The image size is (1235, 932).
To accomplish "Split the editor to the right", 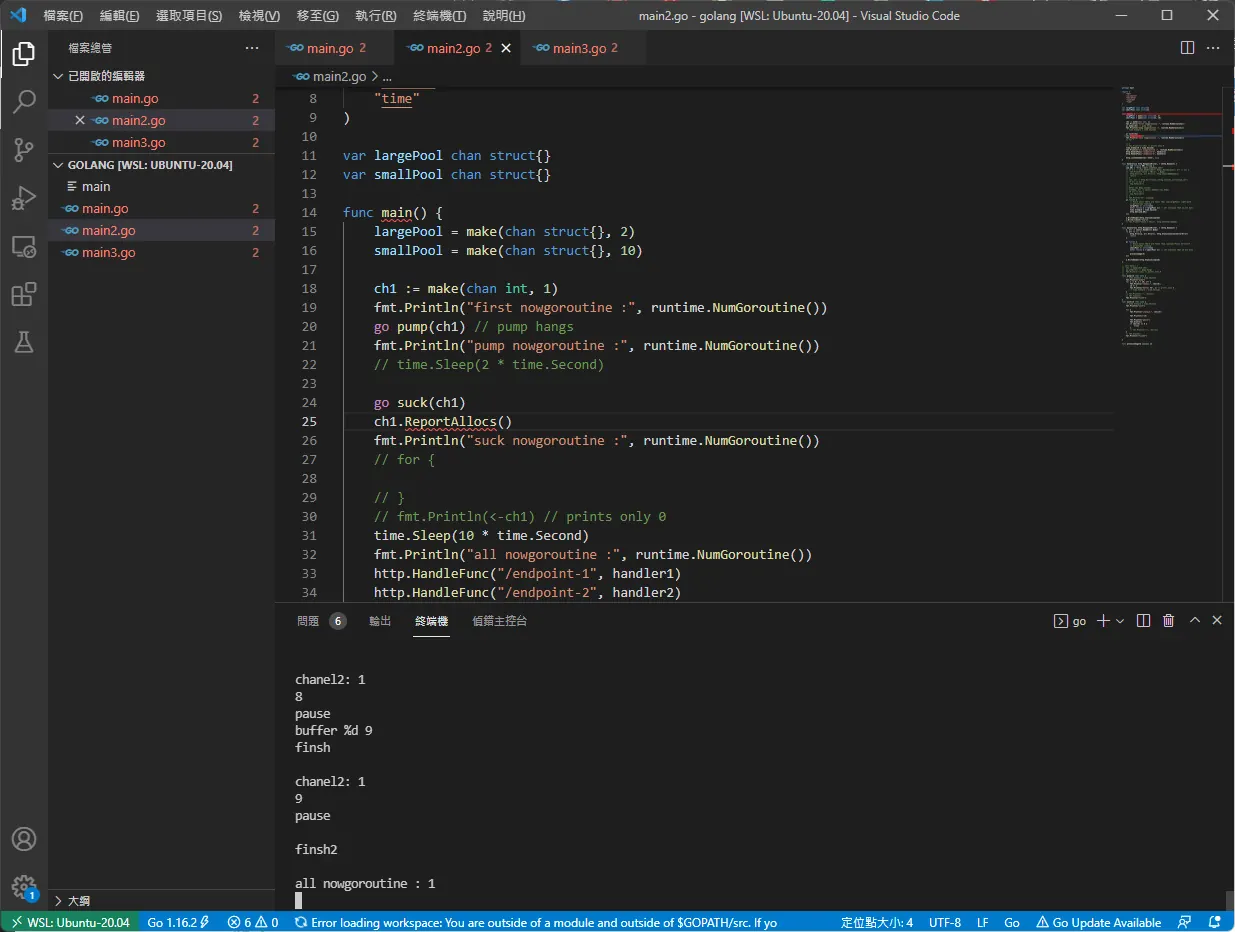I will click(1187, 48).
